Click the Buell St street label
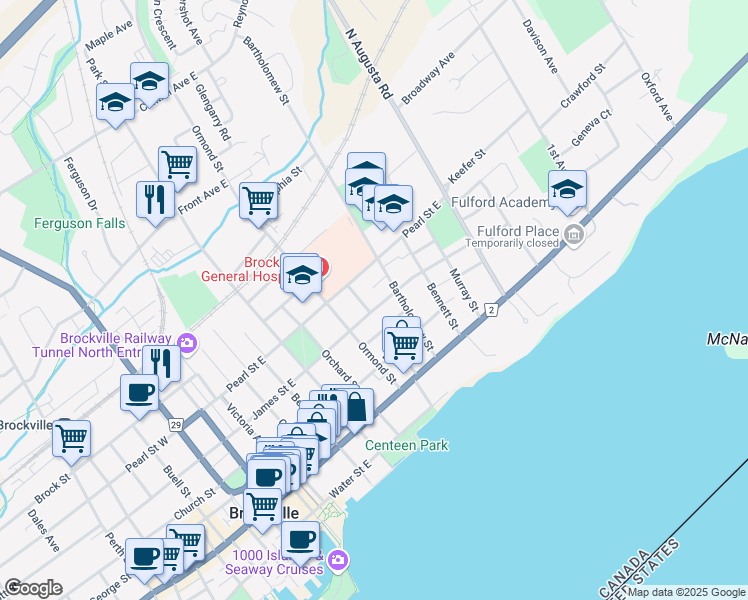Image resolution: width=748 pixels, height=600 pixels. pos(177,481)
